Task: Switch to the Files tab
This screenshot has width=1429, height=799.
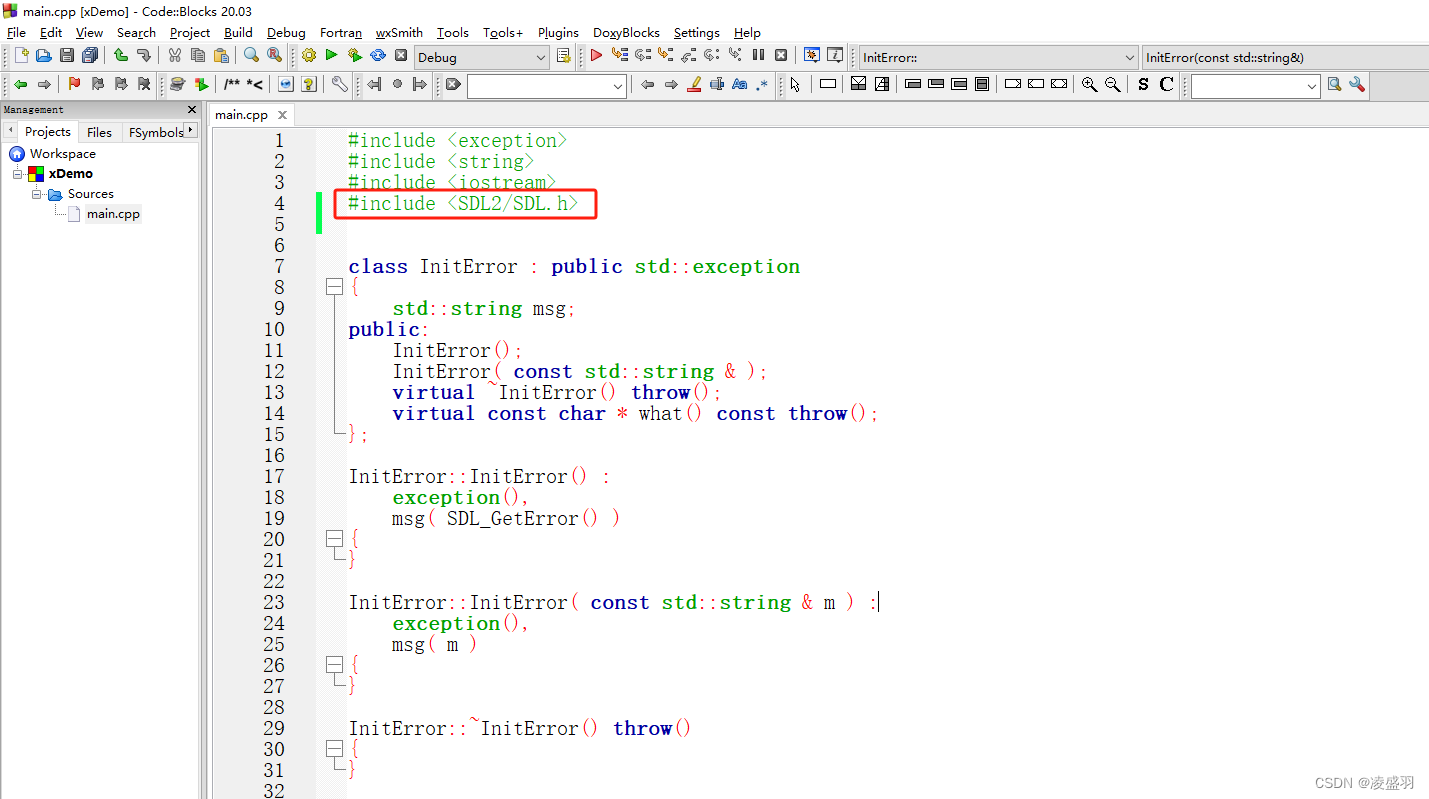Action: (x=99, y=132)
